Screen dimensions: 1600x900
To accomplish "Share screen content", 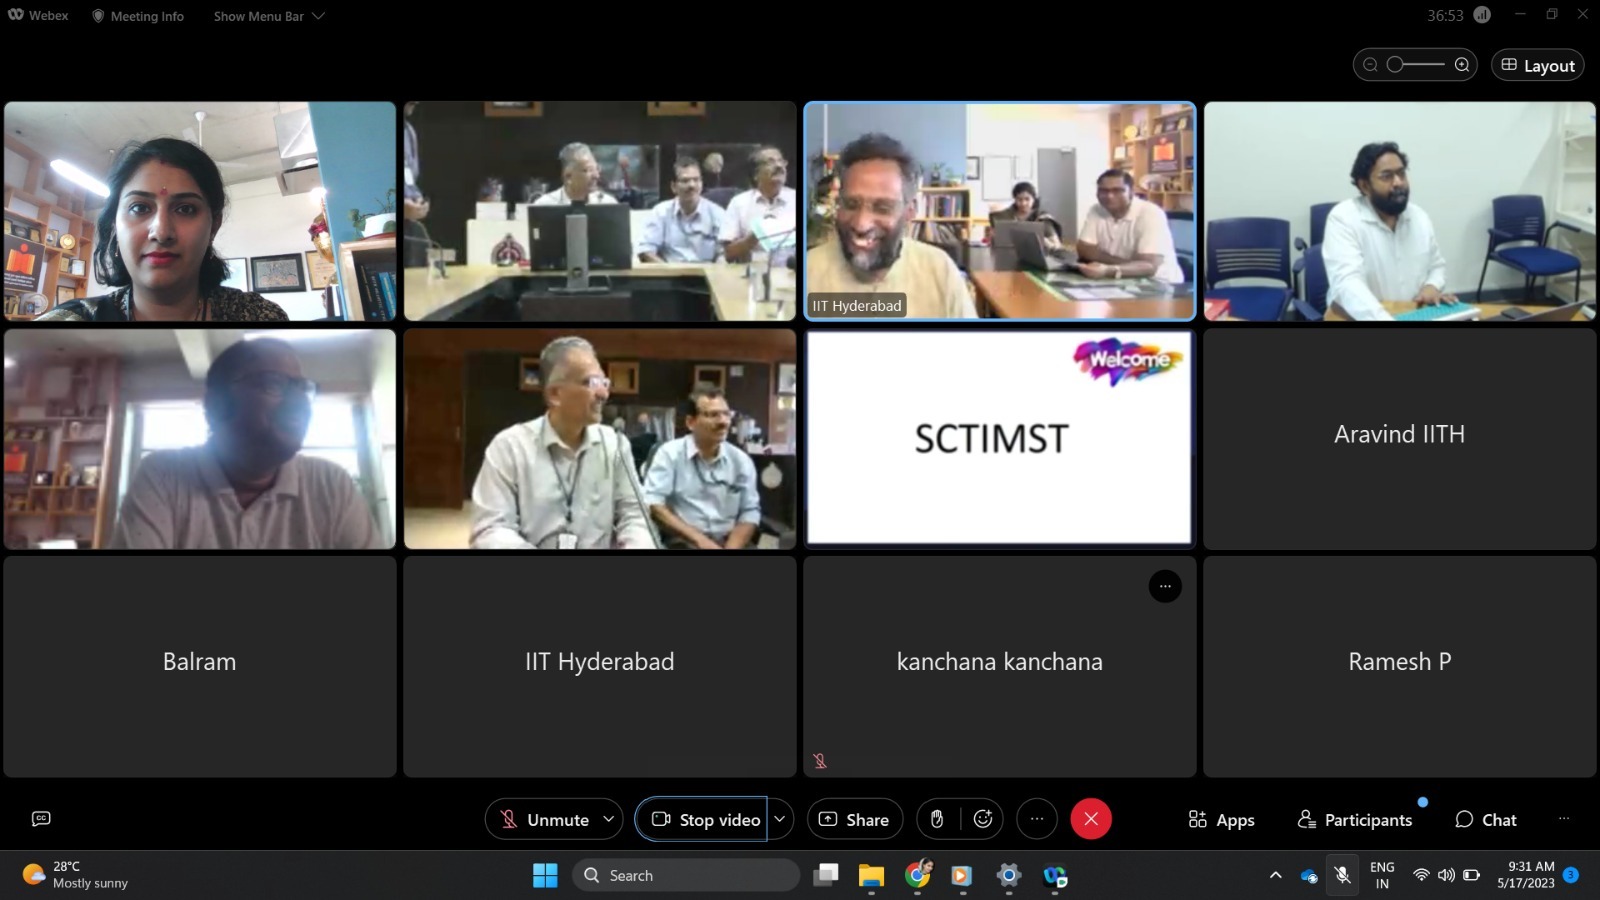I will 855,819.
